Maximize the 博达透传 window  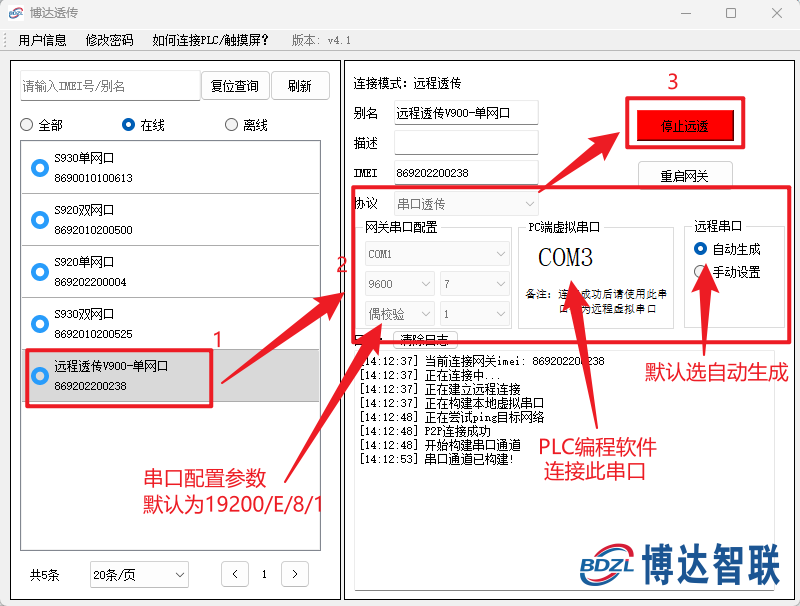tap(731, 13)
